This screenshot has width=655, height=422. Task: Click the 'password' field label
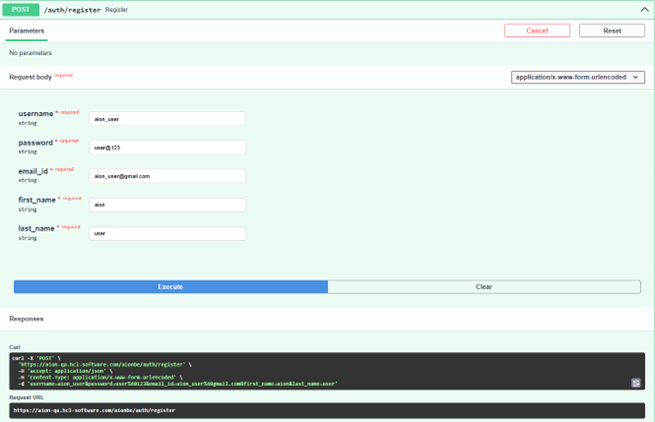[36, 143]
